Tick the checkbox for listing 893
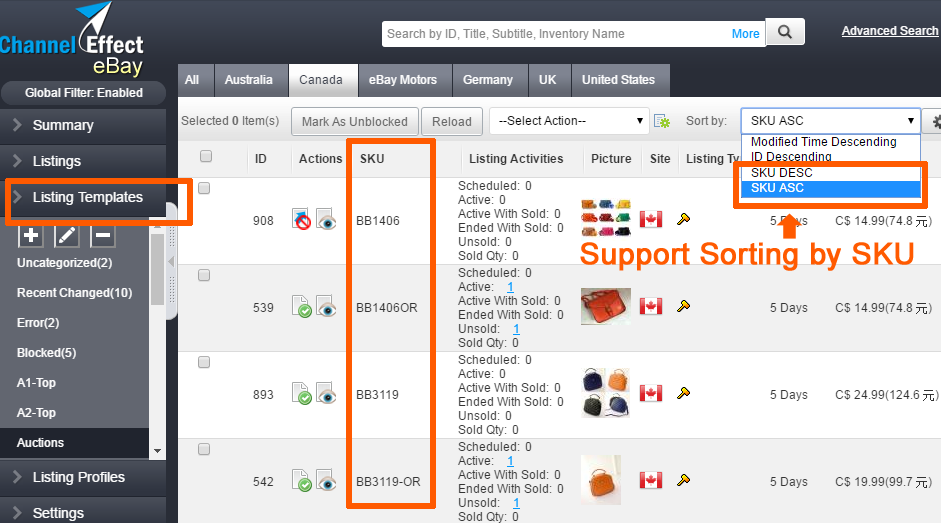 pyautogui.click(x=204, y=362)
